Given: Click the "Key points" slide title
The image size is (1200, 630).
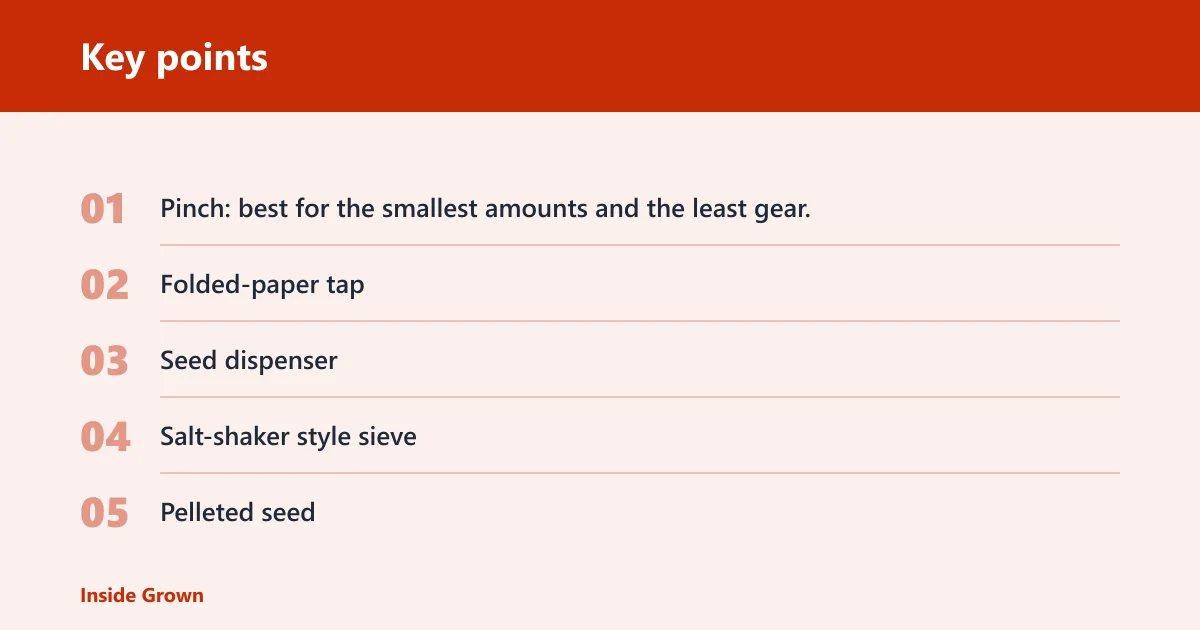Looking at the screenshot, I should (174, 58).
